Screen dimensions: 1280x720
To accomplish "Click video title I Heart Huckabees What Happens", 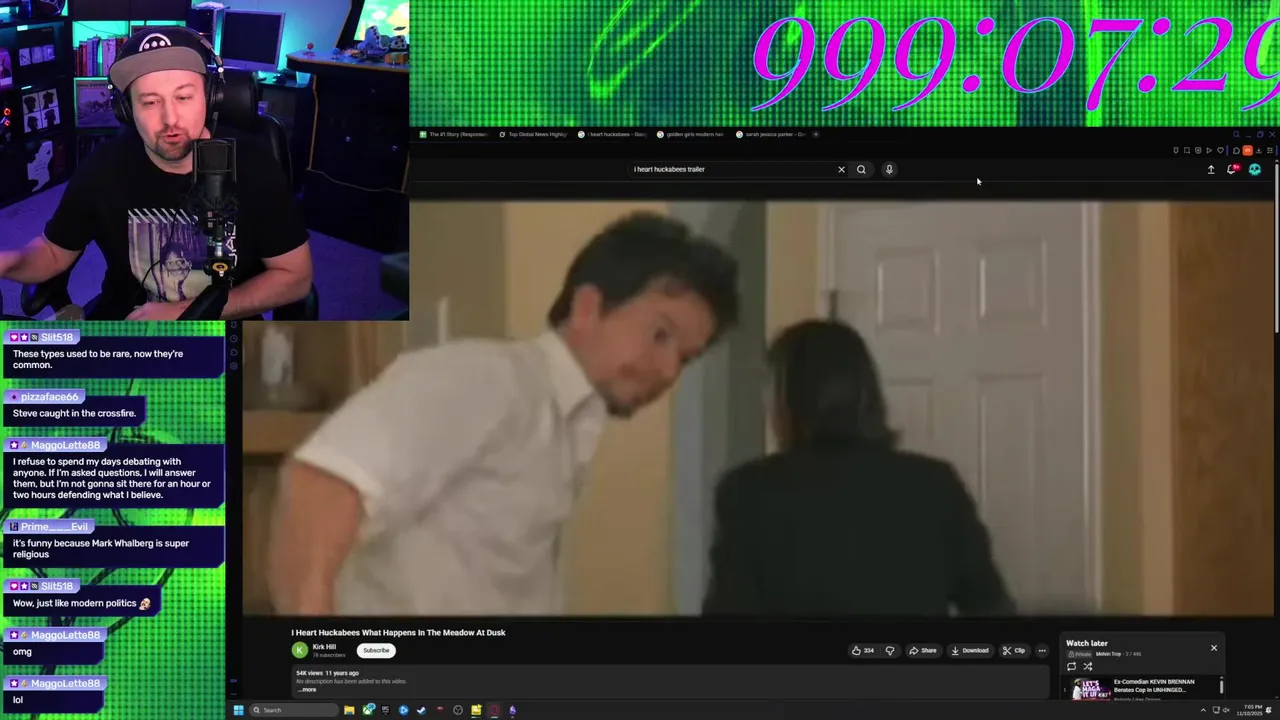I will 398,632.
